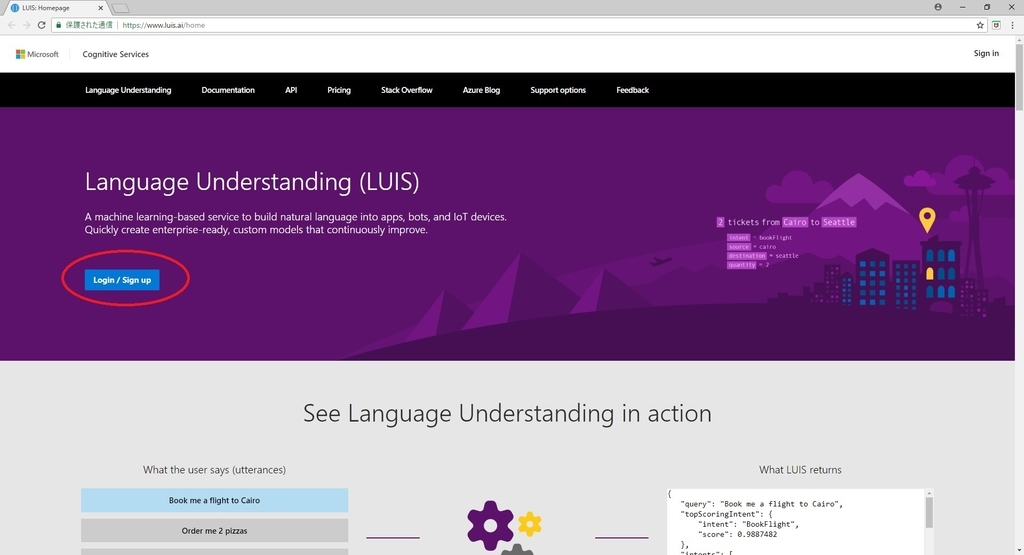Viewport: 1024px width, 555px height.
Task: Click the yellow location pin graphic
Action: (927, 220)
